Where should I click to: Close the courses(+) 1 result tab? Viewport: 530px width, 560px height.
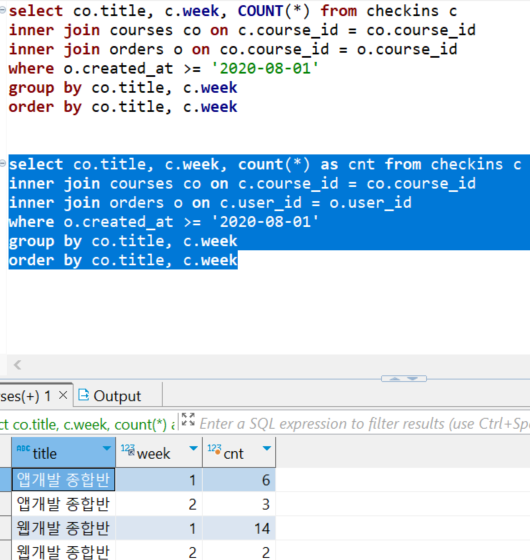point(63,395)
